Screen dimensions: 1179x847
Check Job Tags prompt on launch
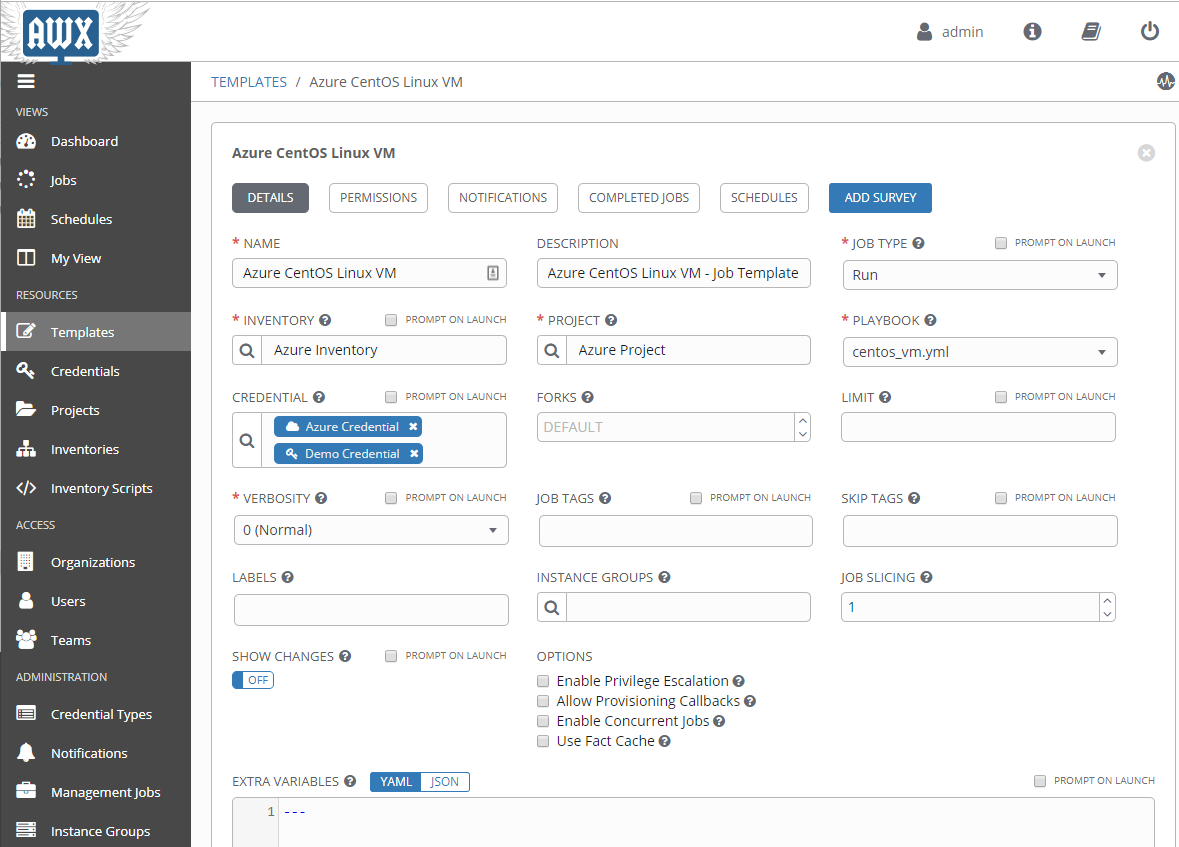696,498
